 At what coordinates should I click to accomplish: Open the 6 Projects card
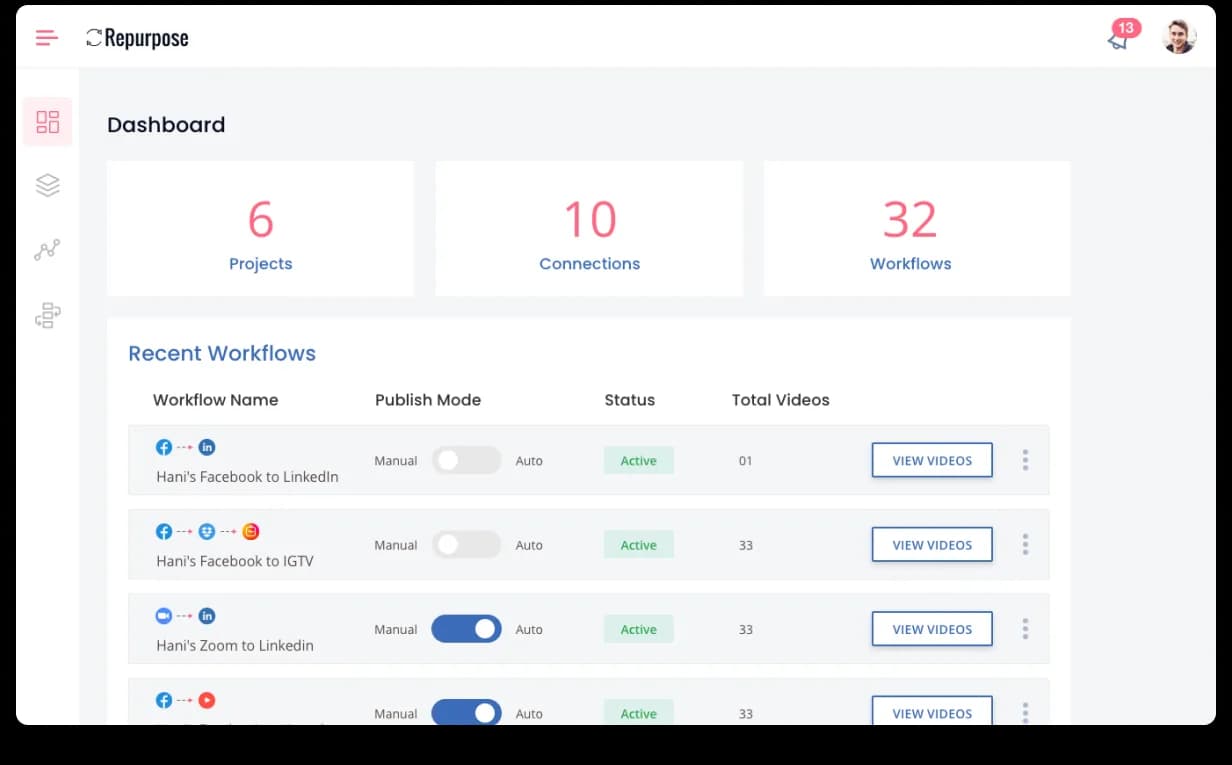(260, 228)
